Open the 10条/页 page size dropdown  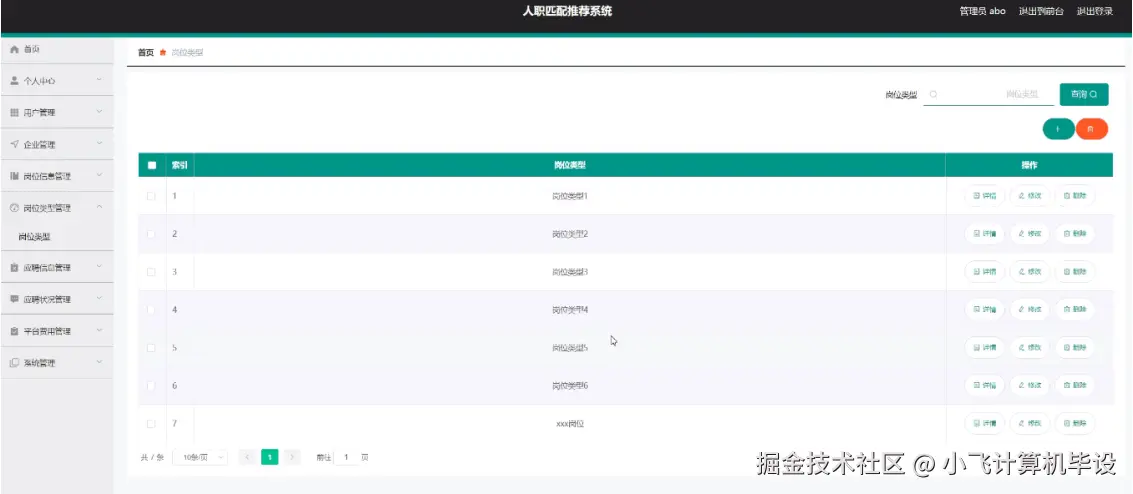[200, 457]
